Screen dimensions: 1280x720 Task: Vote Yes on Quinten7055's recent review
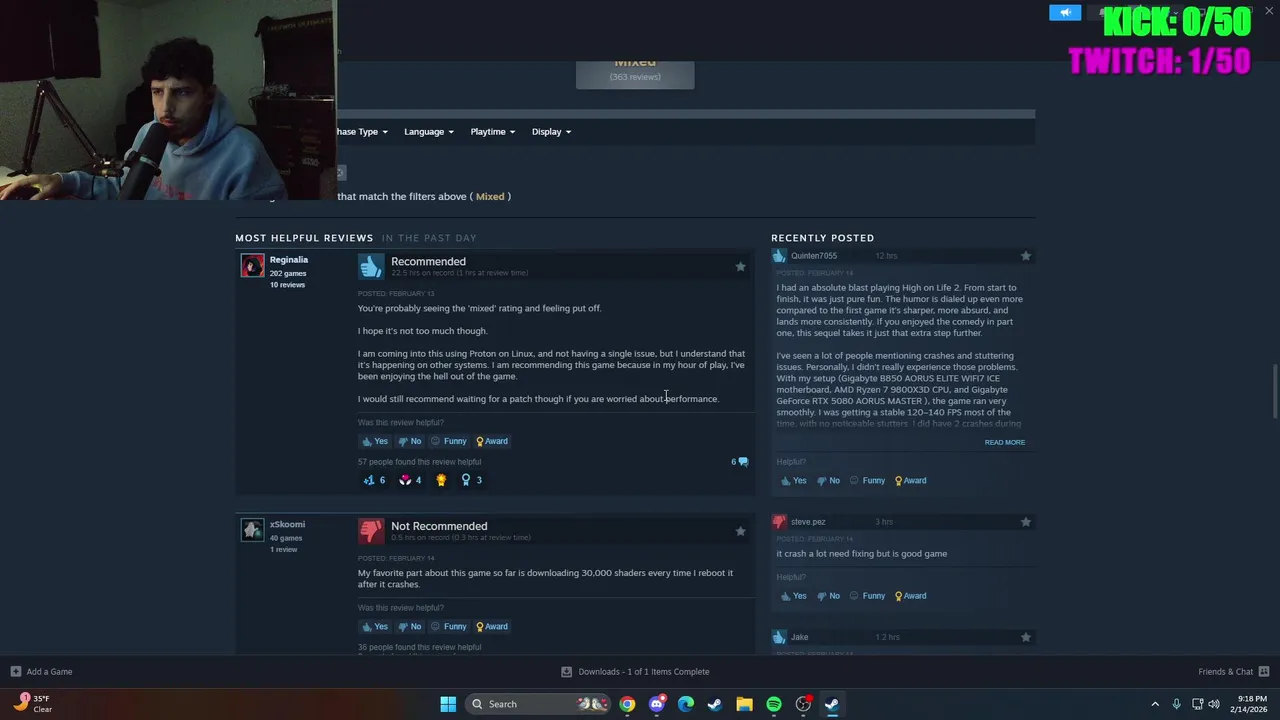pyautogui.click(x=793, y=481)
